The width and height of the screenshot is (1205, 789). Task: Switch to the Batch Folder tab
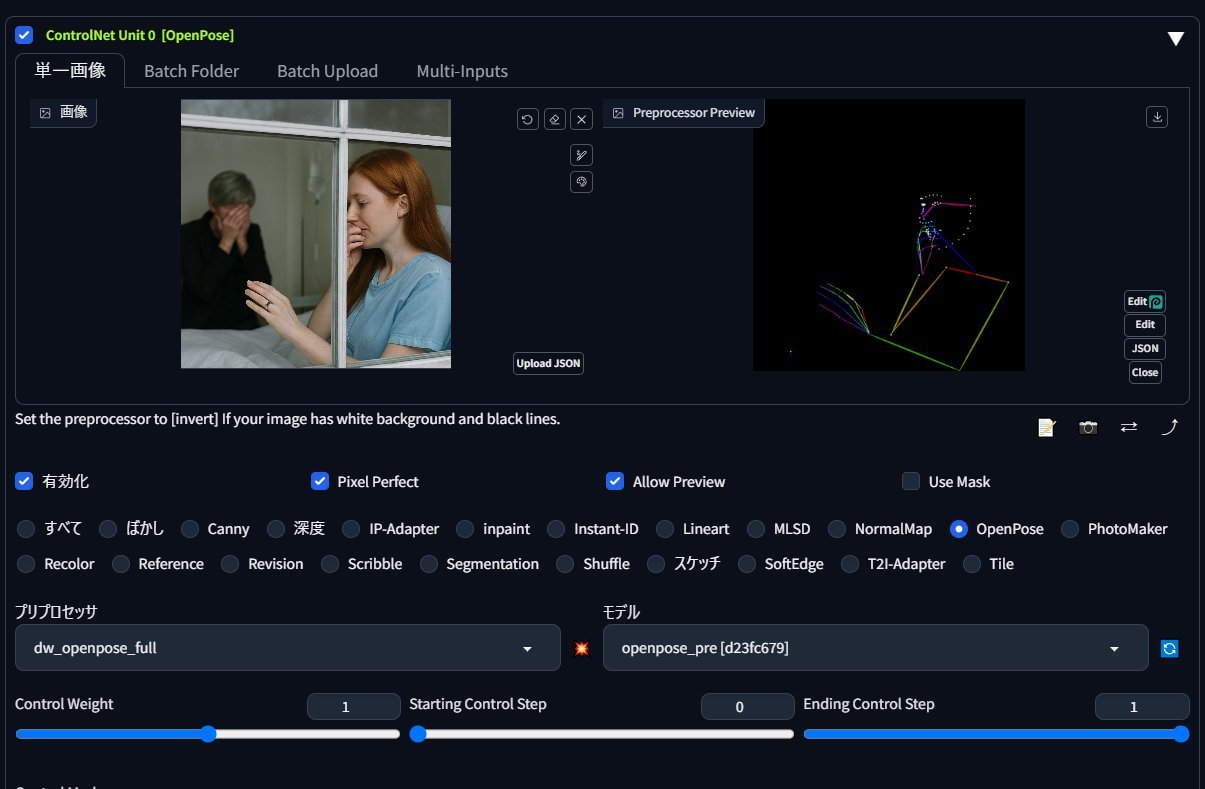coord(191,71)
